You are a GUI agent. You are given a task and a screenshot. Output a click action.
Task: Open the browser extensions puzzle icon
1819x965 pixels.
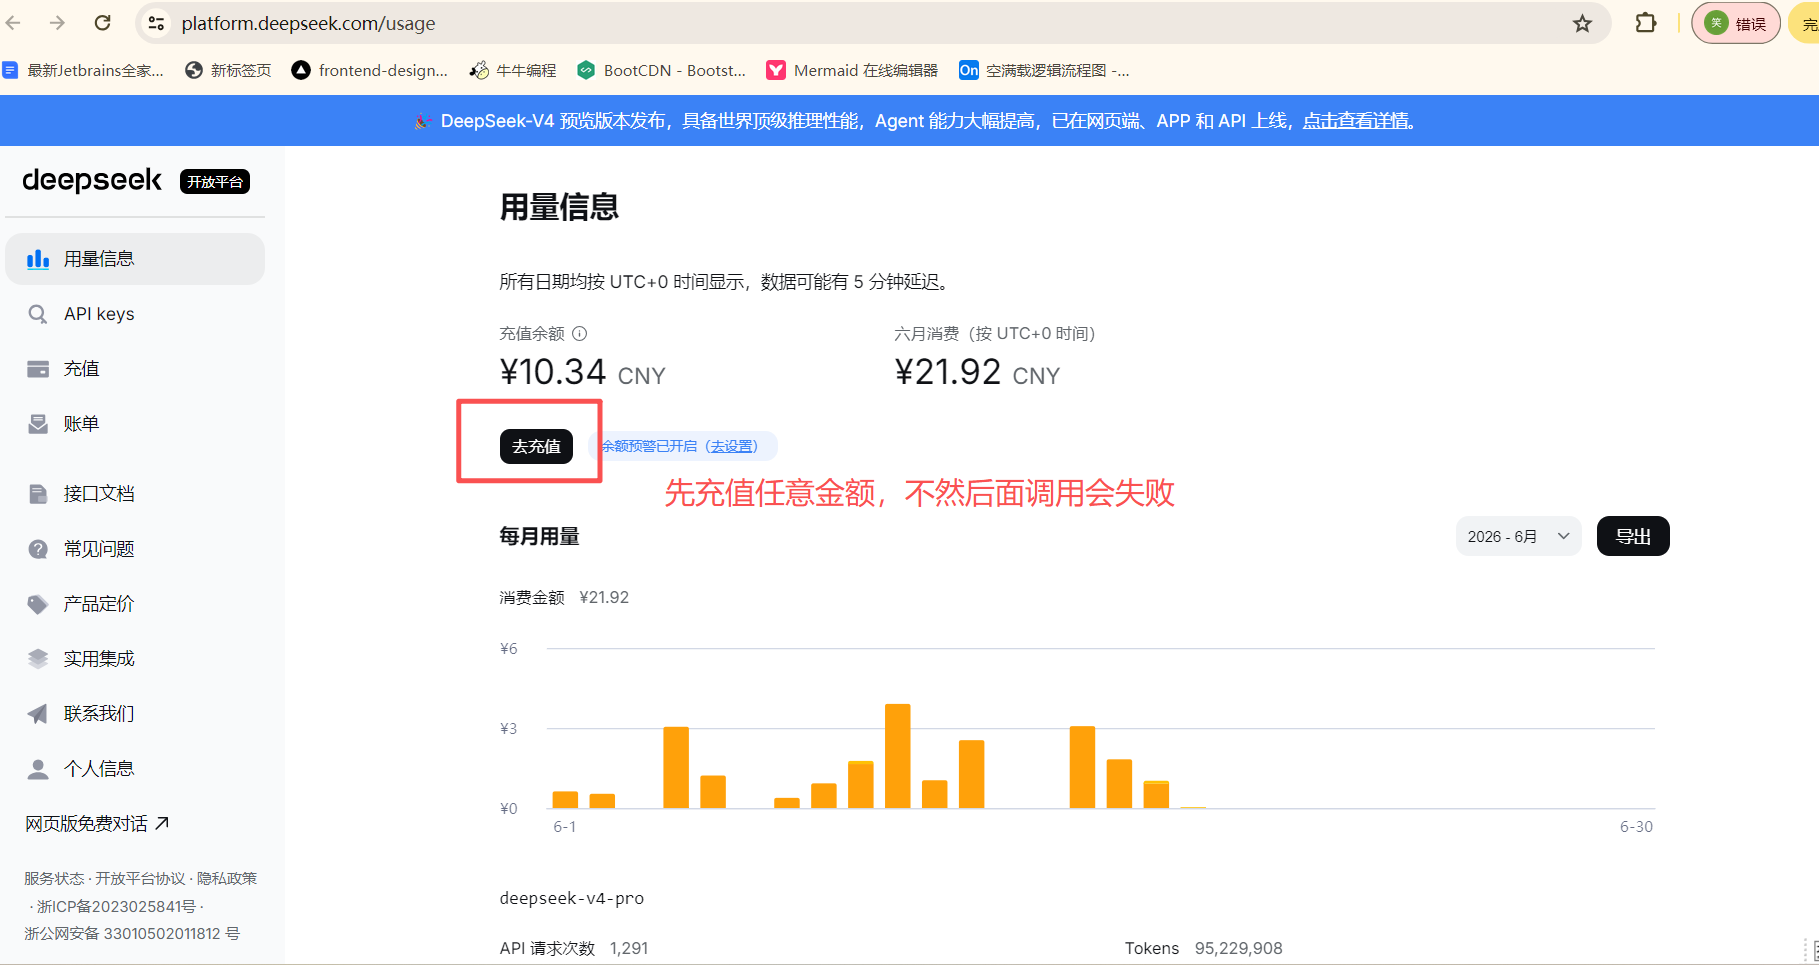pyautogui.click(x=1645, y=23)
